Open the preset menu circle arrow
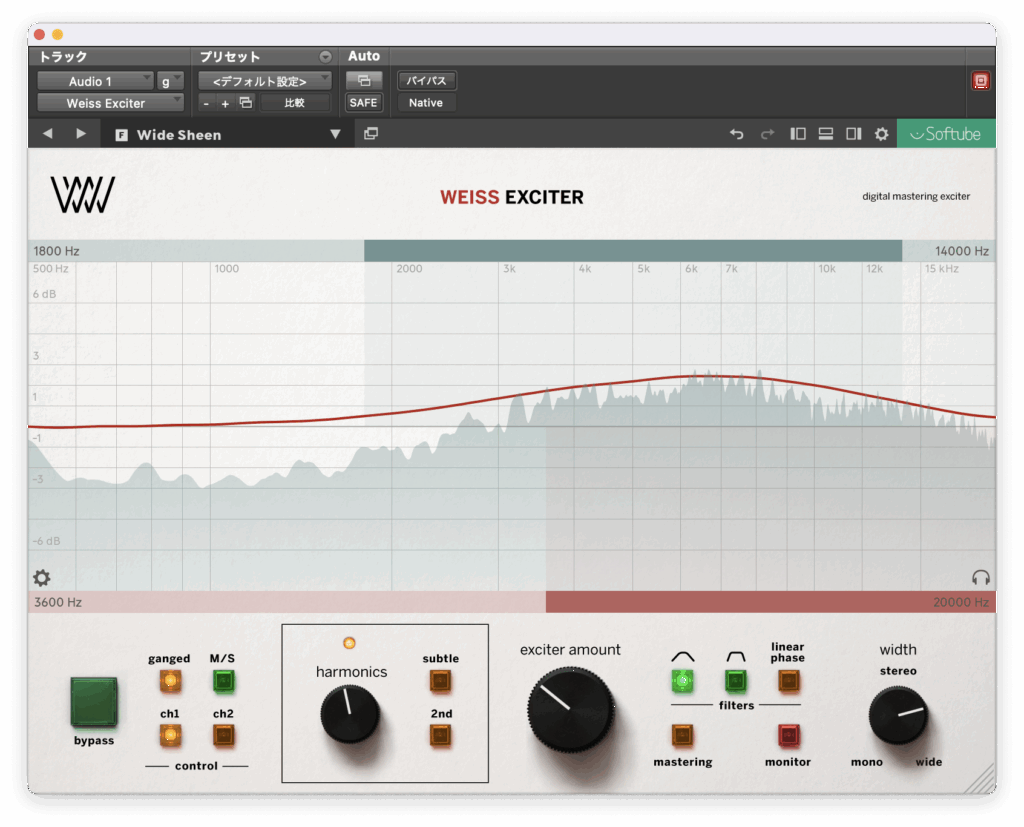The image size is (1024, 827). [x=325, y=57]
